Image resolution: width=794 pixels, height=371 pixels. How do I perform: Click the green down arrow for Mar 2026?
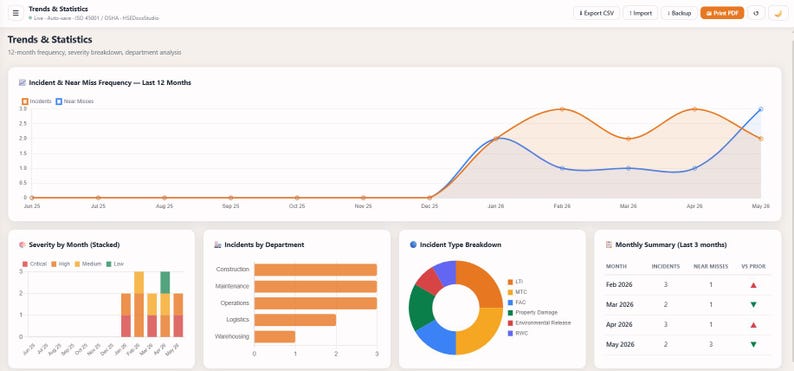point(753,305)
